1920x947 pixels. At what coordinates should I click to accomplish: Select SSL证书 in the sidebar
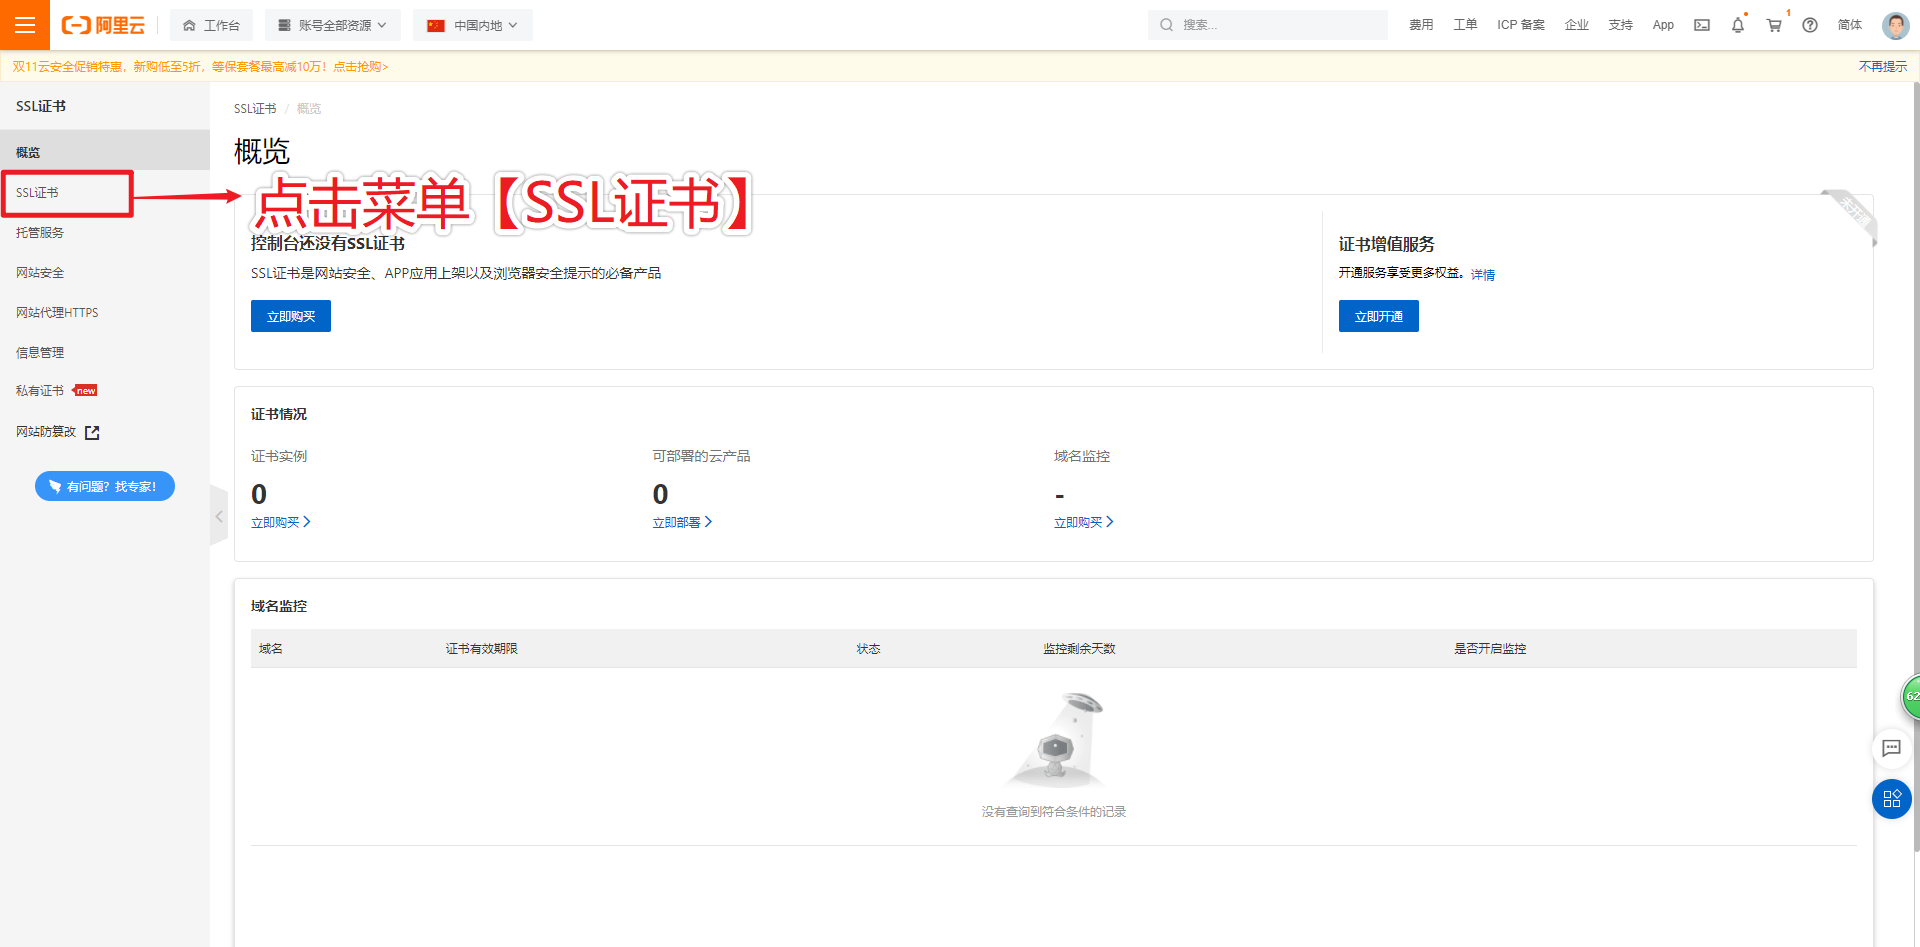(105, 192)
